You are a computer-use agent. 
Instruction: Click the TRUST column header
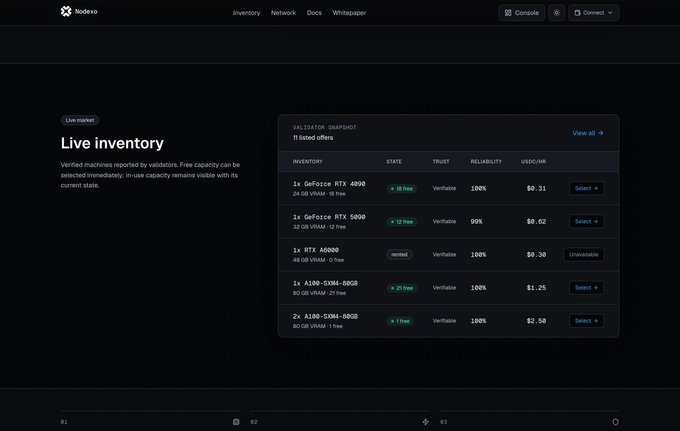tap(441, 161)
